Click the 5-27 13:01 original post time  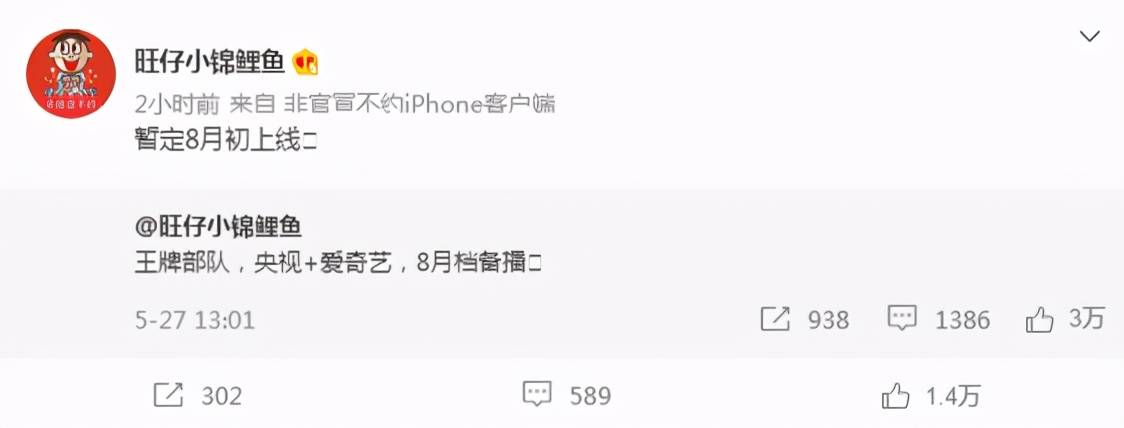194,320
